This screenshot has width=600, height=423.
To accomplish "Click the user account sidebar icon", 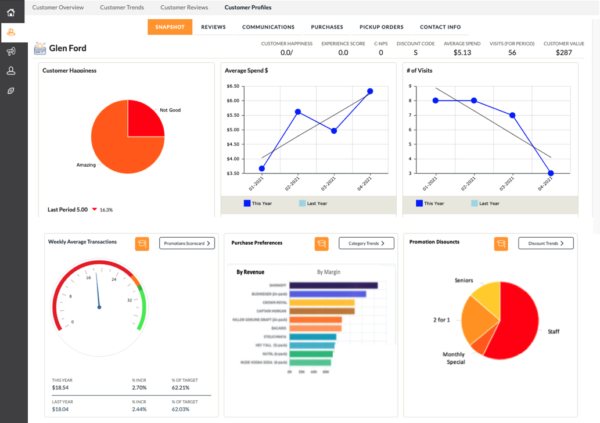I will [x=12, y=71].
